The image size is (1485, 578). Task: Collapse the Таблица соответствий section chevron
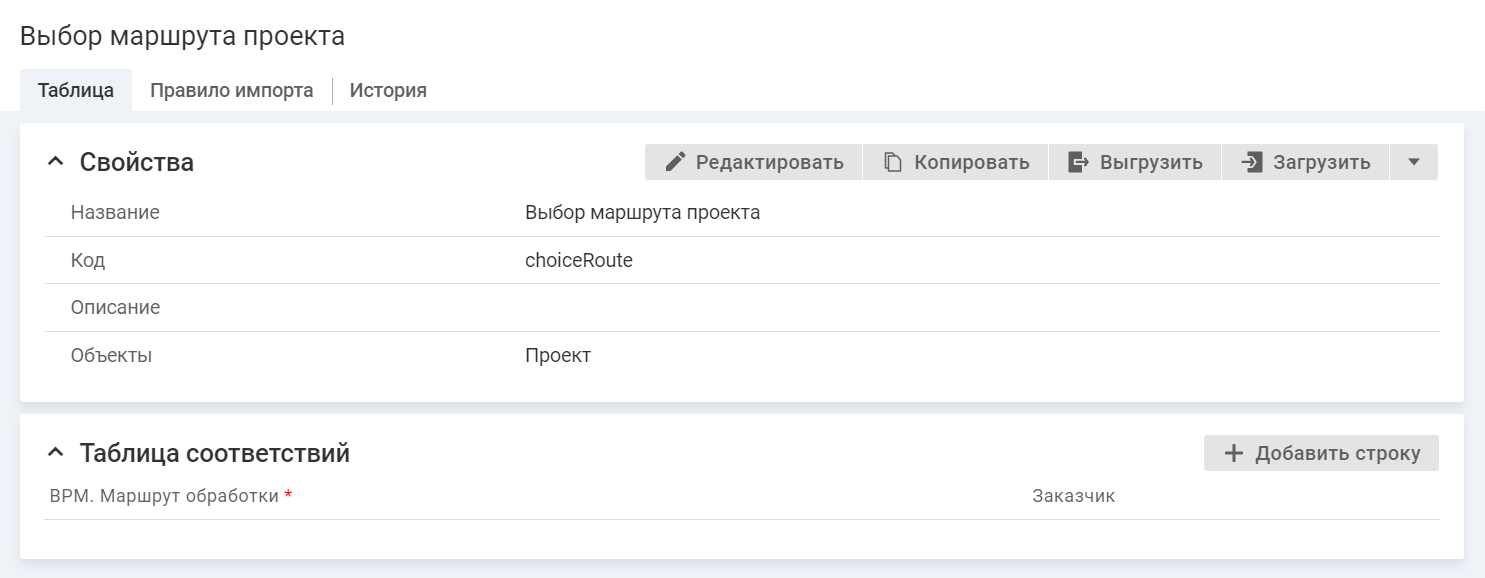56,453
